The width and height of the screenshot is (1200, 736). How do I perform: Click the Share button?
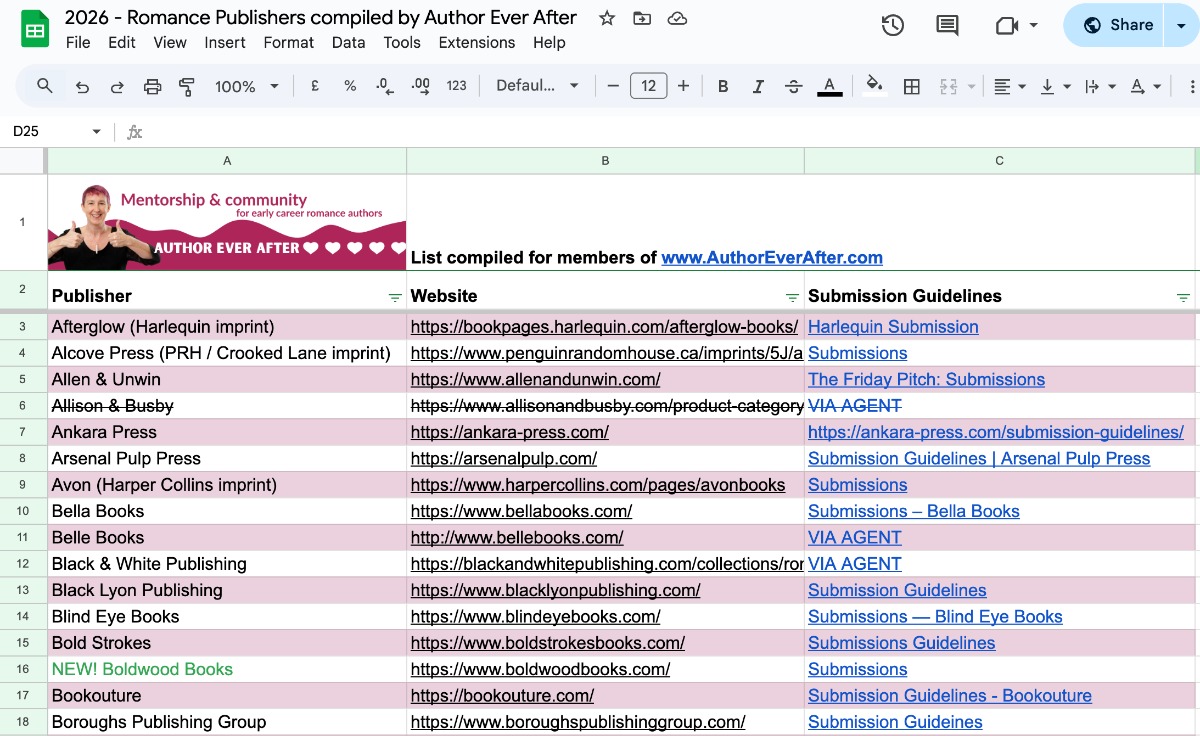[1118, 26]
